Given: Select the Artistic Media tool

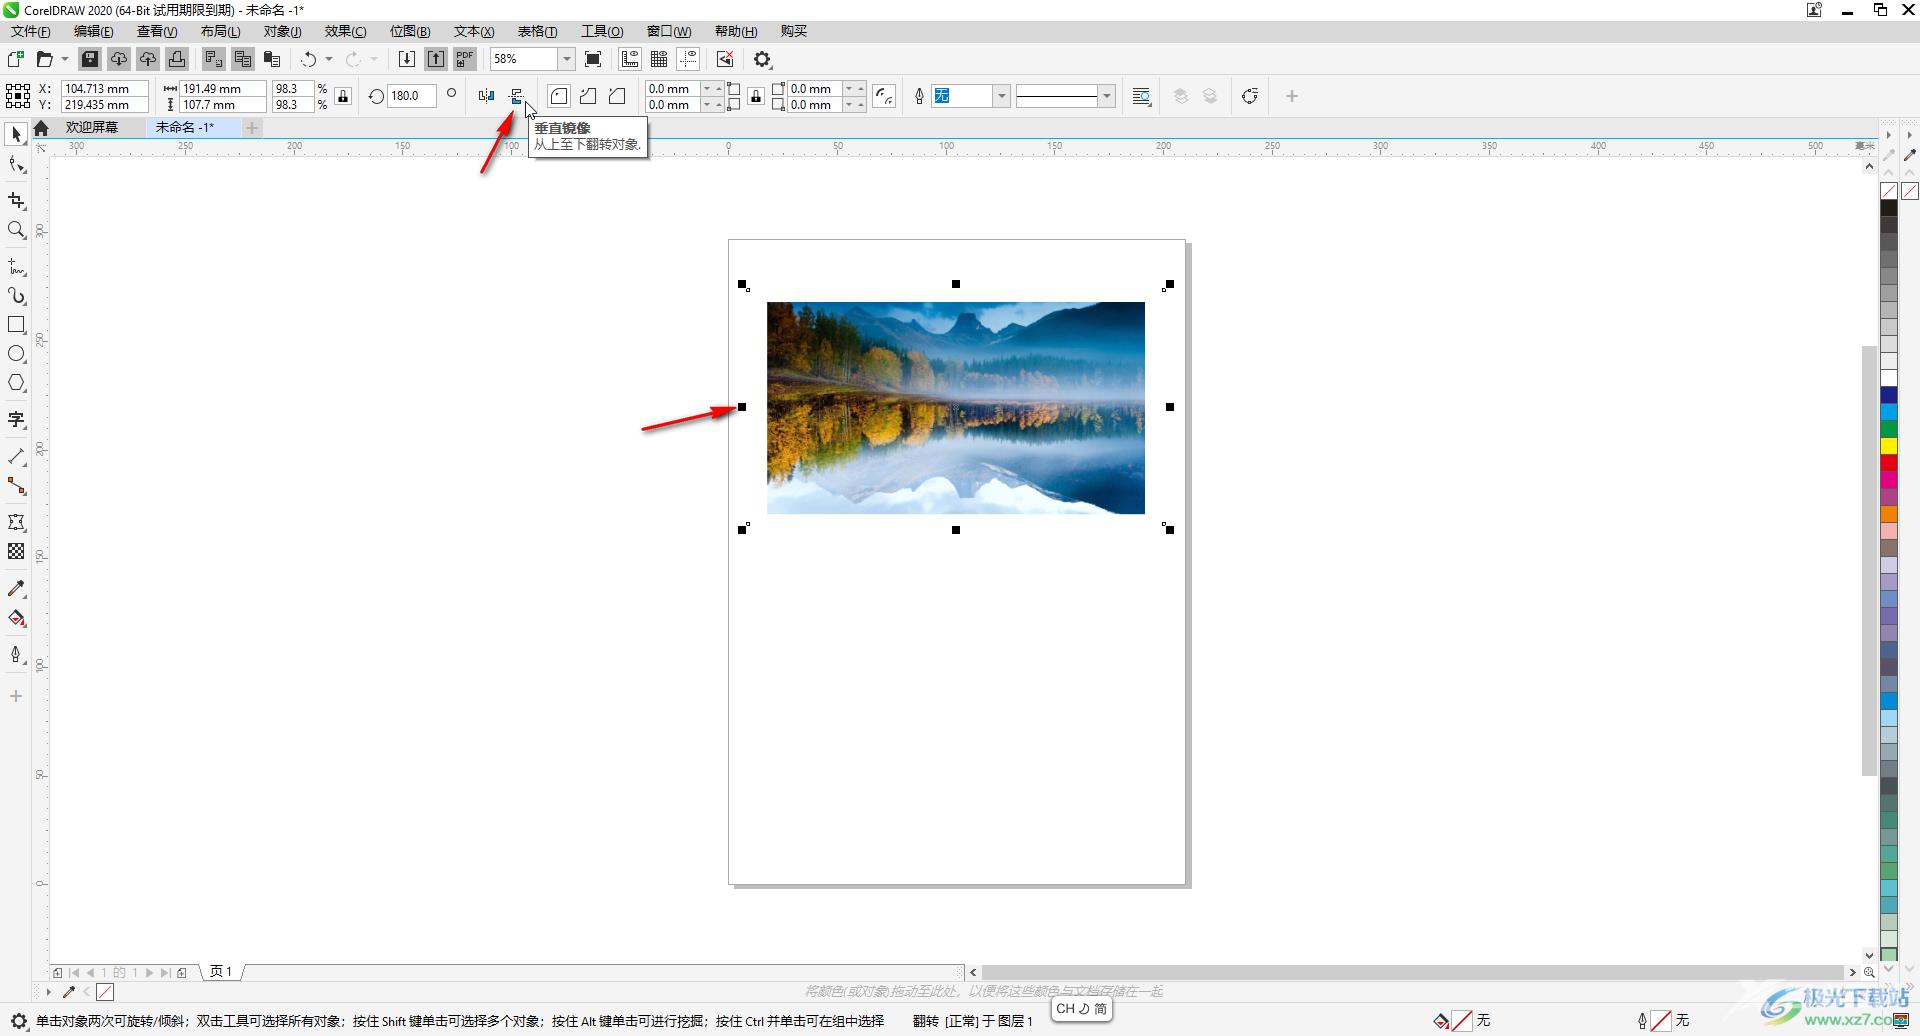Looking at the screenshot, I should (16, 296).
